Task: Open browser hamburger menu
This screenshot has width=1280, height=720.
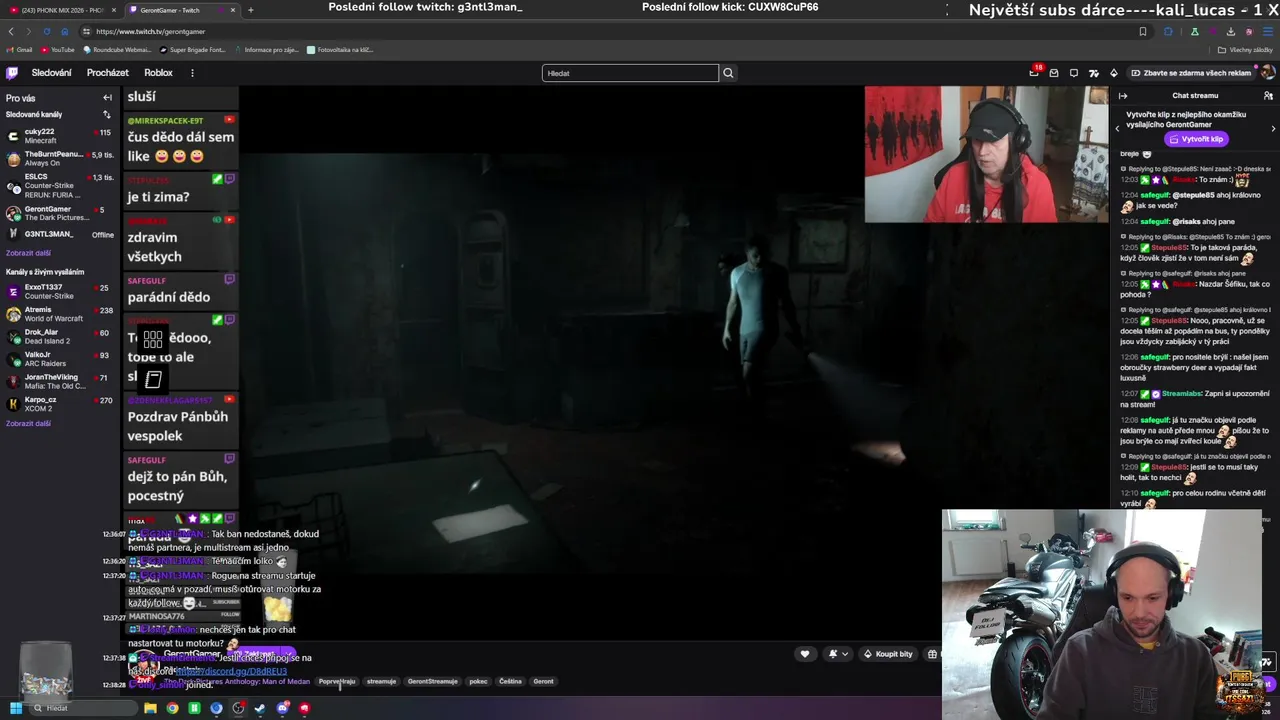Action: 1268,32
